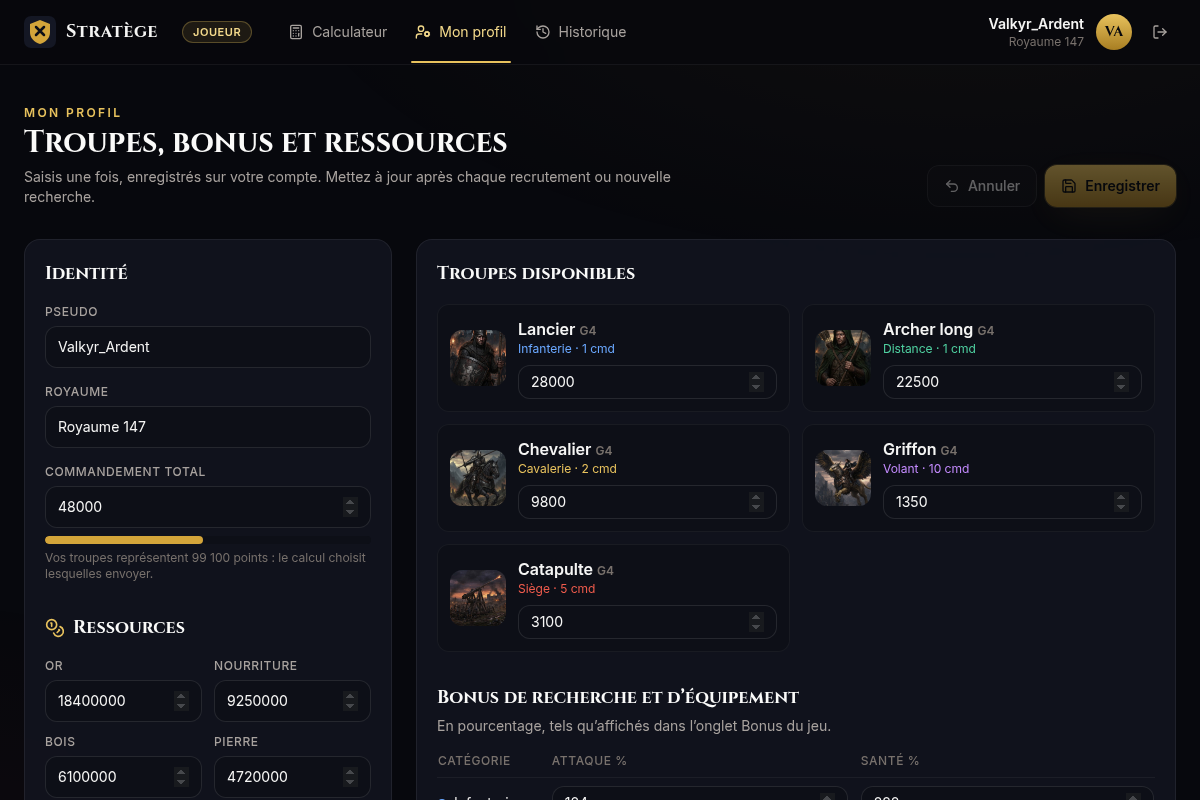The height and width of the screenshot is (800, 1200).
Task: Focus the Or amount field
Action: pyautogui.click(x=123, y=701)
